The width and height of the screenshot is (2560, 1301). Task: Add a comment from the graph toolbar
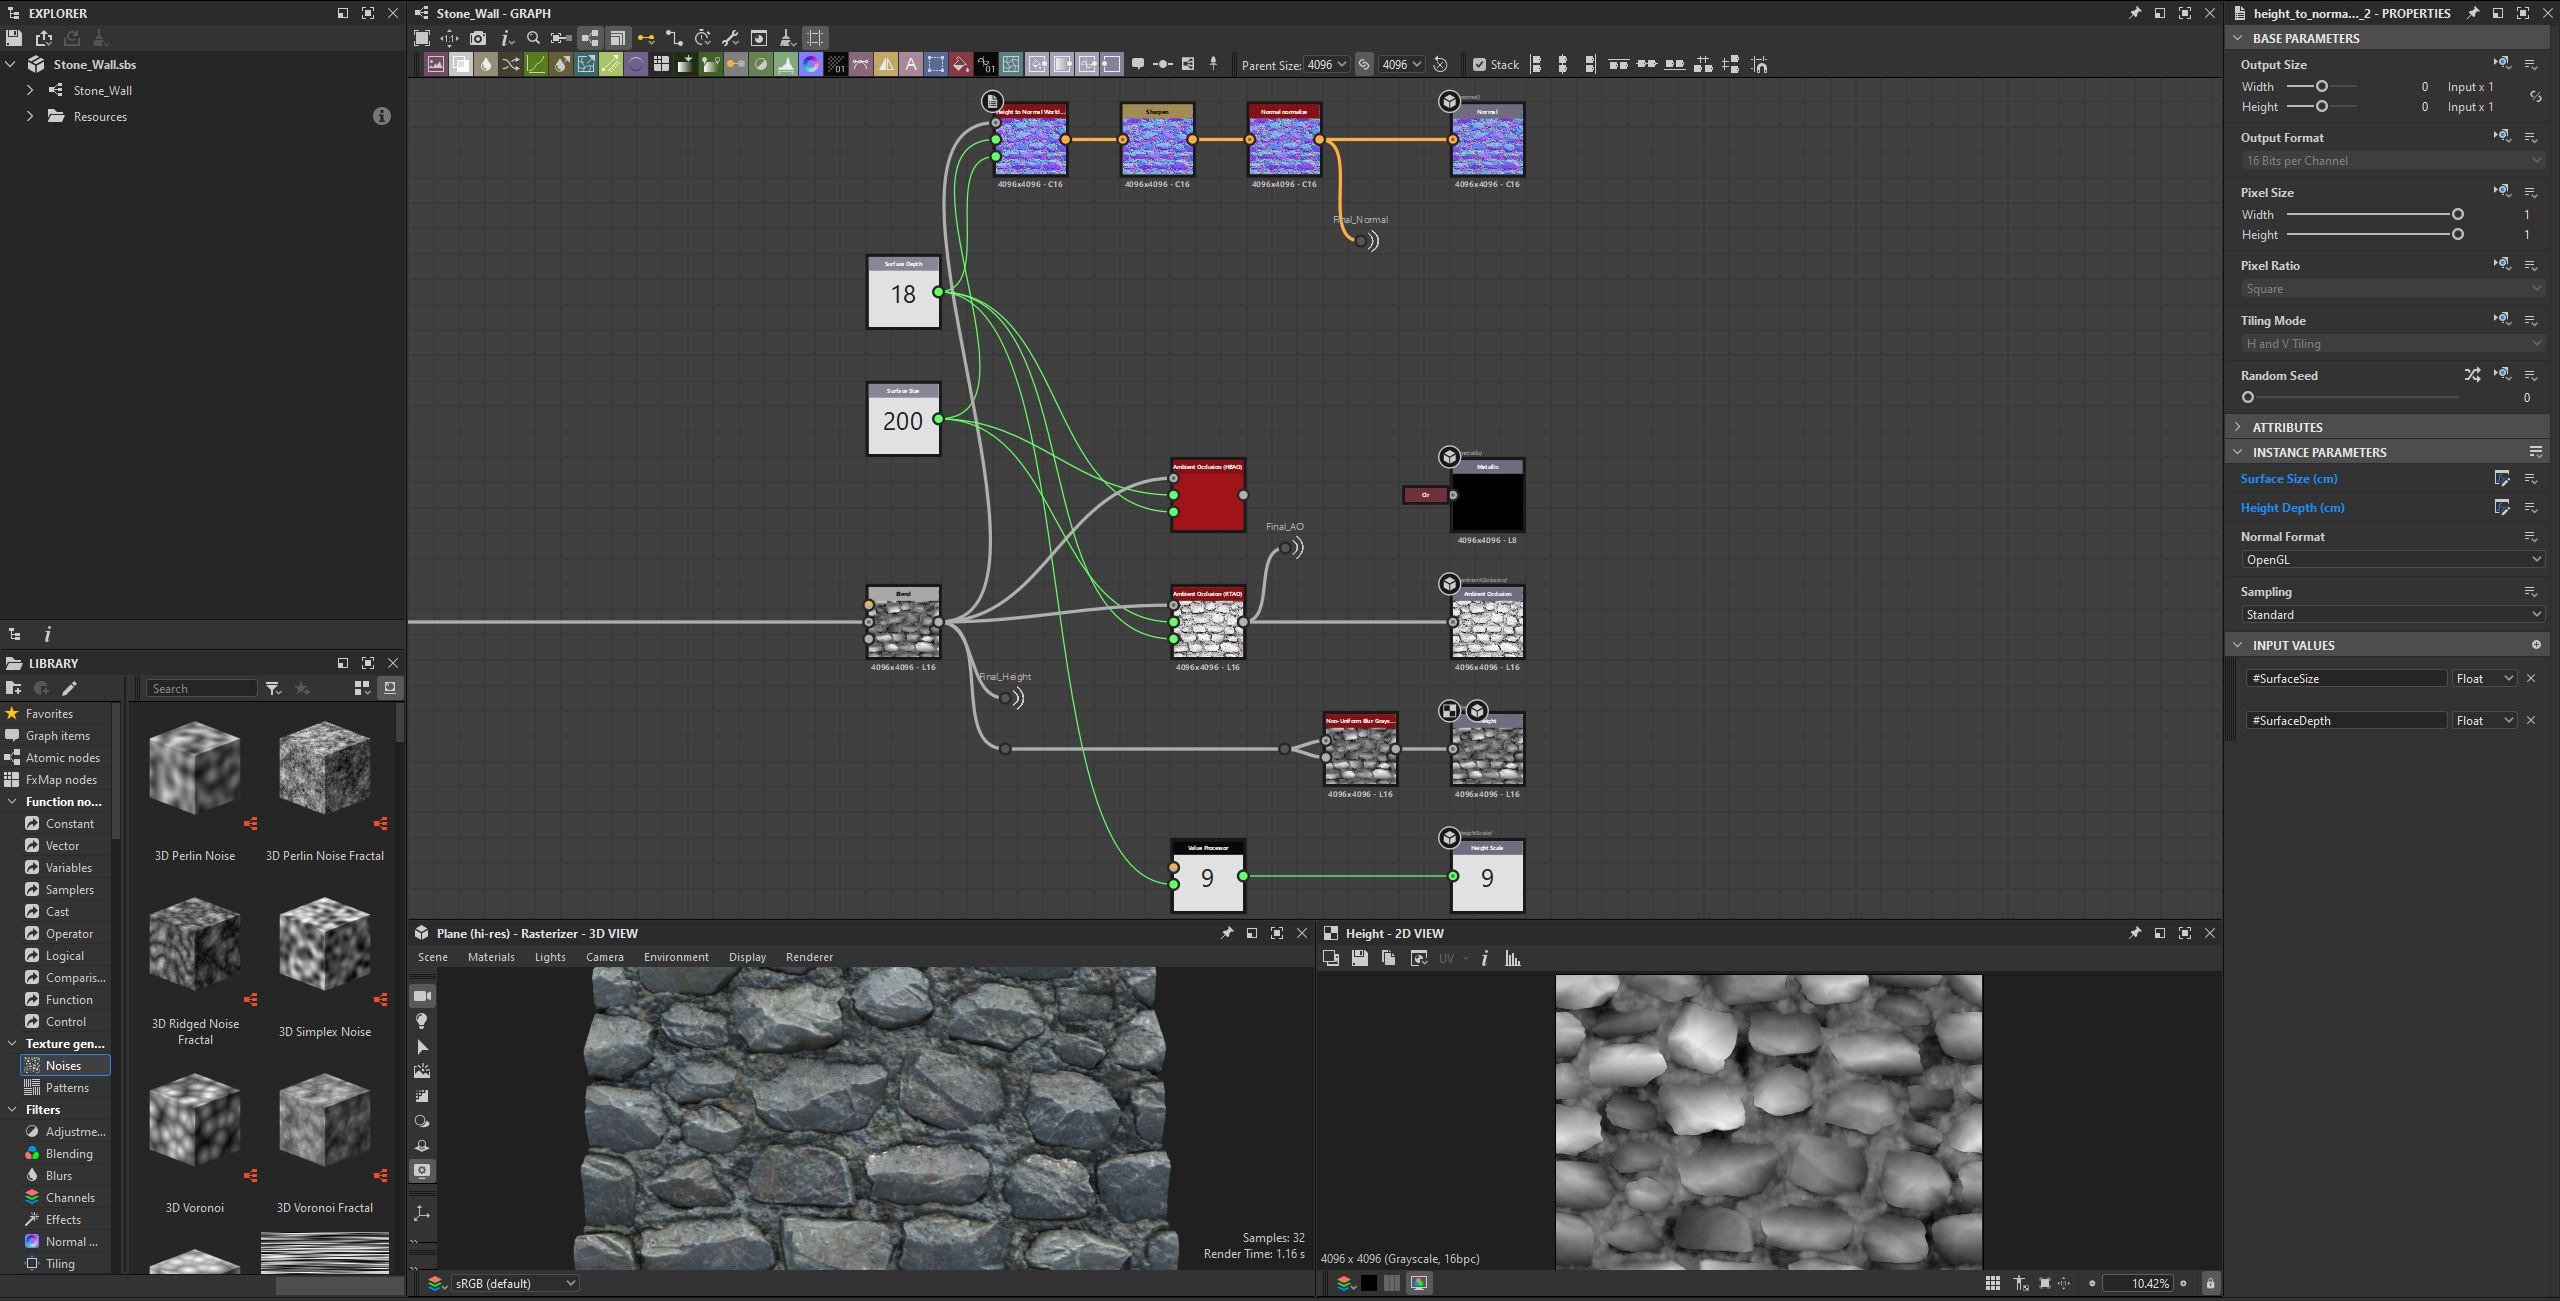point(1138,64)
